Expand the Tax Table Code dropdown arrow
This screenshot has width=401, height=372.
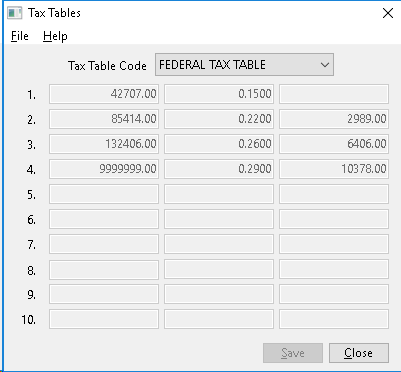[x=325, y=65]
